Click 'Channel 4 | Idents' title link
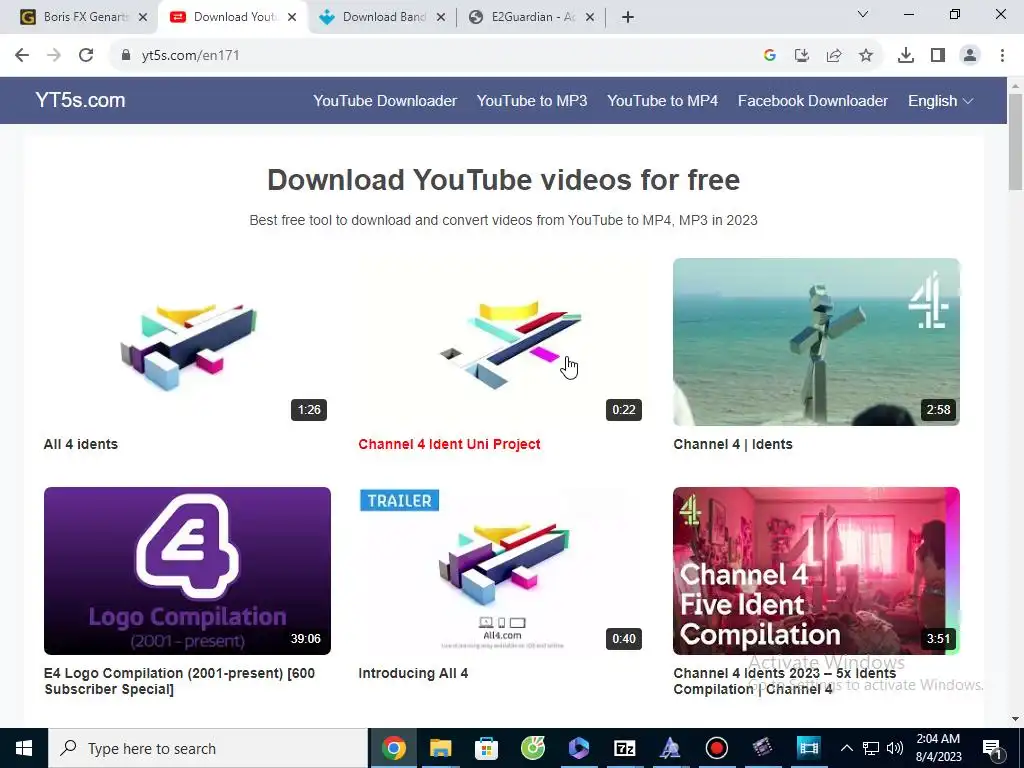Image resolution: width=1024 pixels, height=768 pixels. tap(733, 444)
